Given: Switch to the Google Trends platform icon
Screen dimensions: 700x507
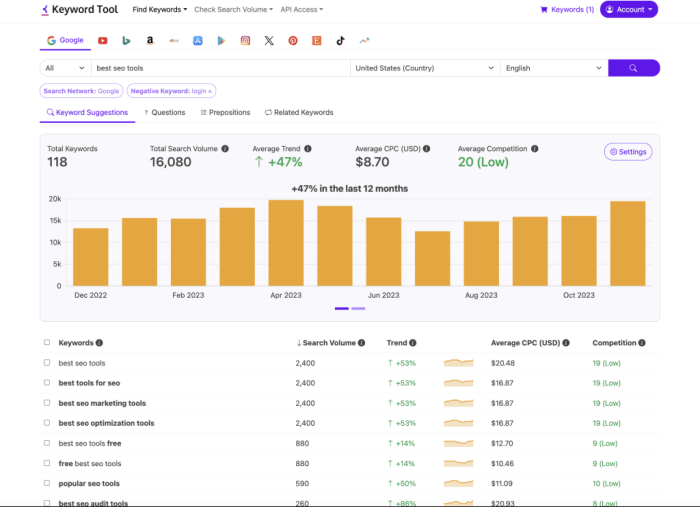Looking at the screenshot, I should (364, 41).
